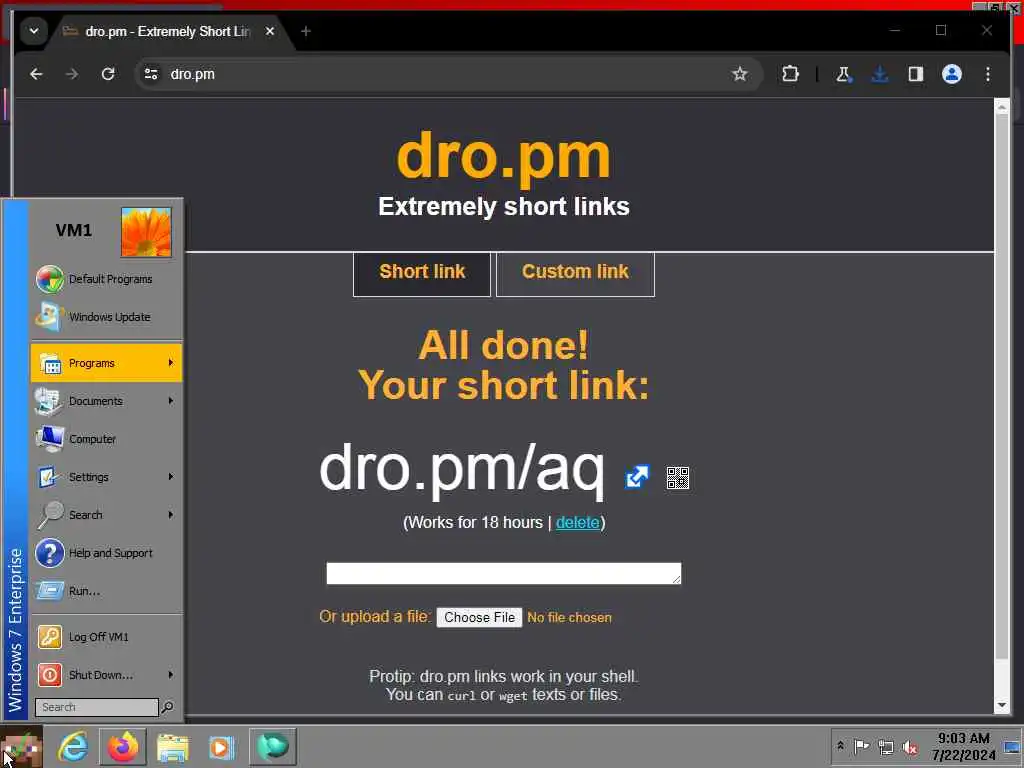Image resolution: width=1024 pixels, height=768 pixels.
Task: Open the clock showing 9:03 AM
Action: (963, 746)
